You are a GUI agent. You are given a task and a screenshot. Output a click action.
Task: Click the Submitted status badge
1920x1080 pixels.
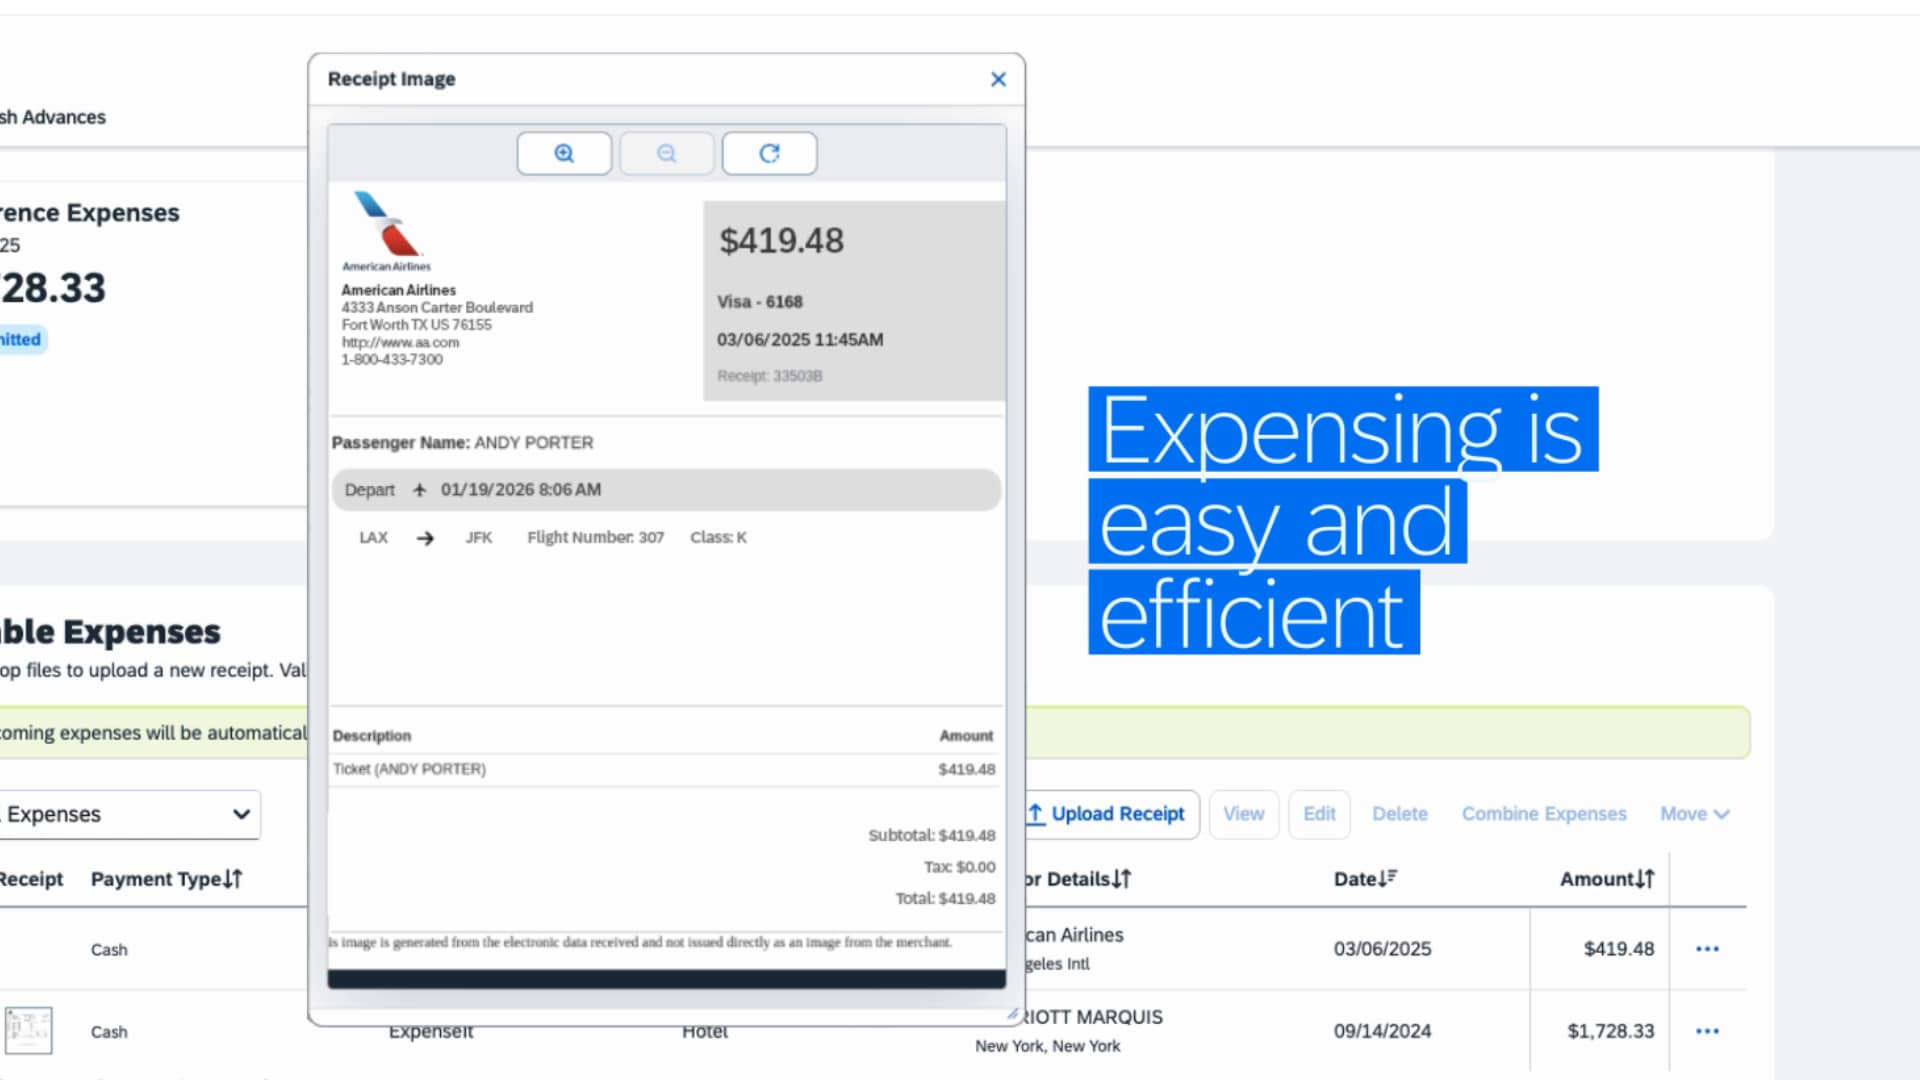[x=22, y=339]
